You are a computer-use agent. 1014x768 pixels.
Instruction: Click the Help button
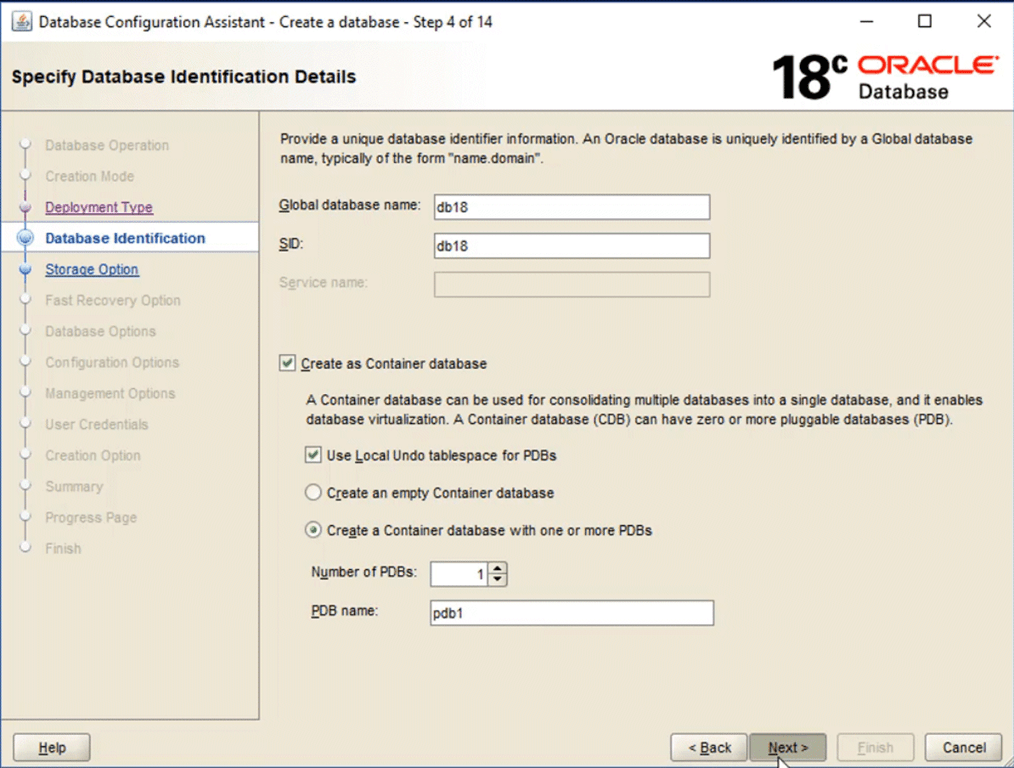[52, 747]
